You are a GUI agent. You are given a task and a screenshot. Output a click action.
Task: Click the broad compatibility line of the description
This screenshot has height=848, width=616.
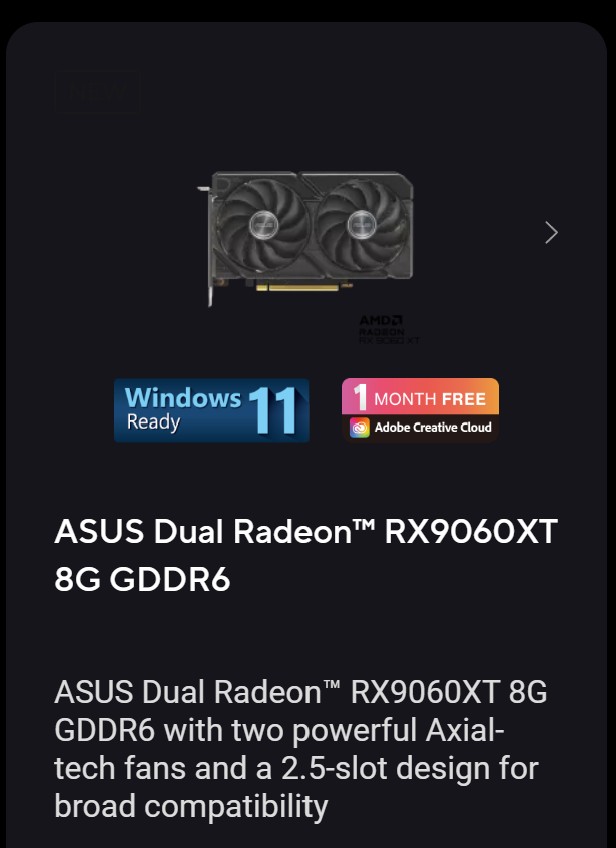point(191,806)
